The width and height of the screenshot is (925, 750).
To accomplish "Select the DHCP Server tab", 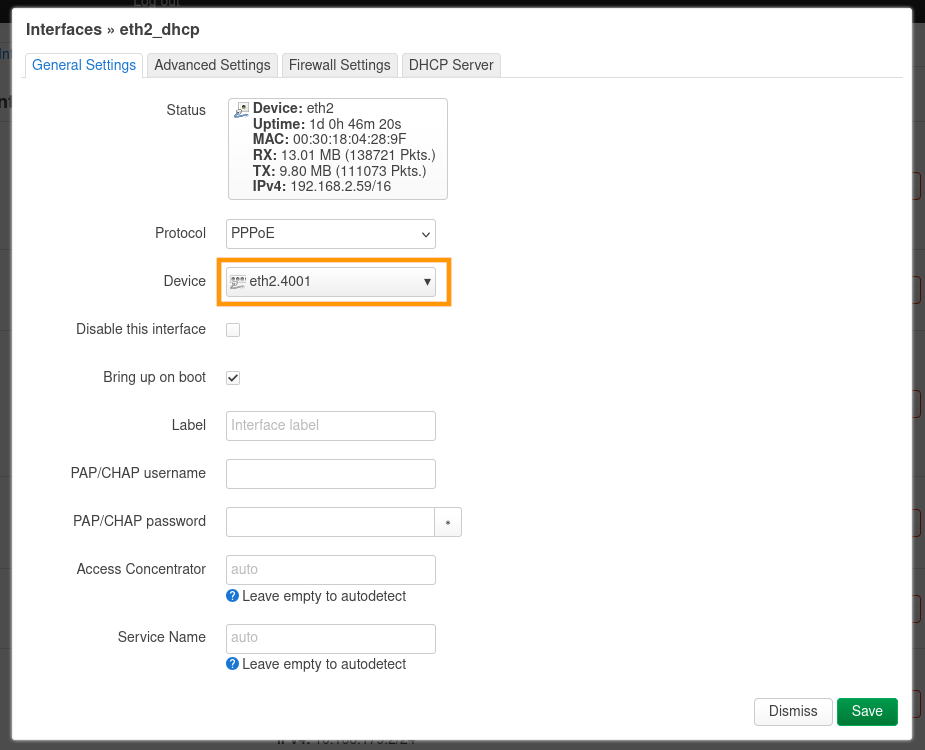I will coord(451,65).
